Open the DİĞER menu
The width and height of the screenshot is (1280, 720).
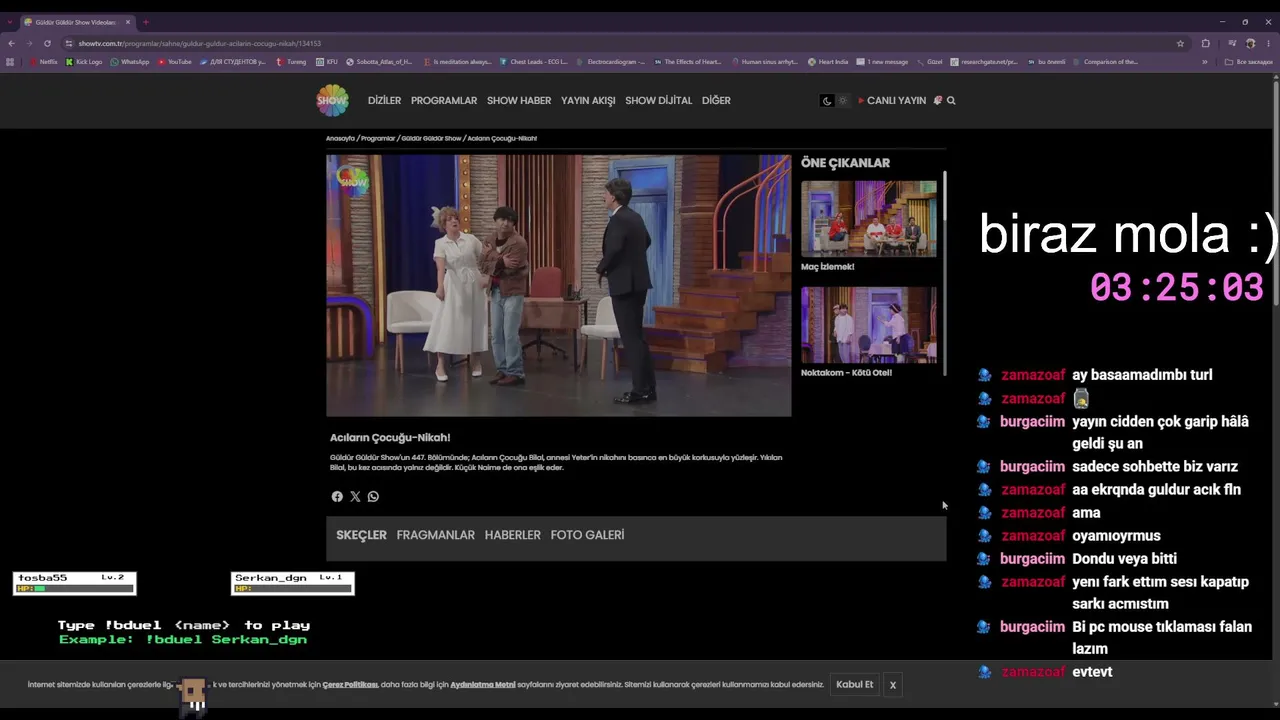click(x=716, y=101)
